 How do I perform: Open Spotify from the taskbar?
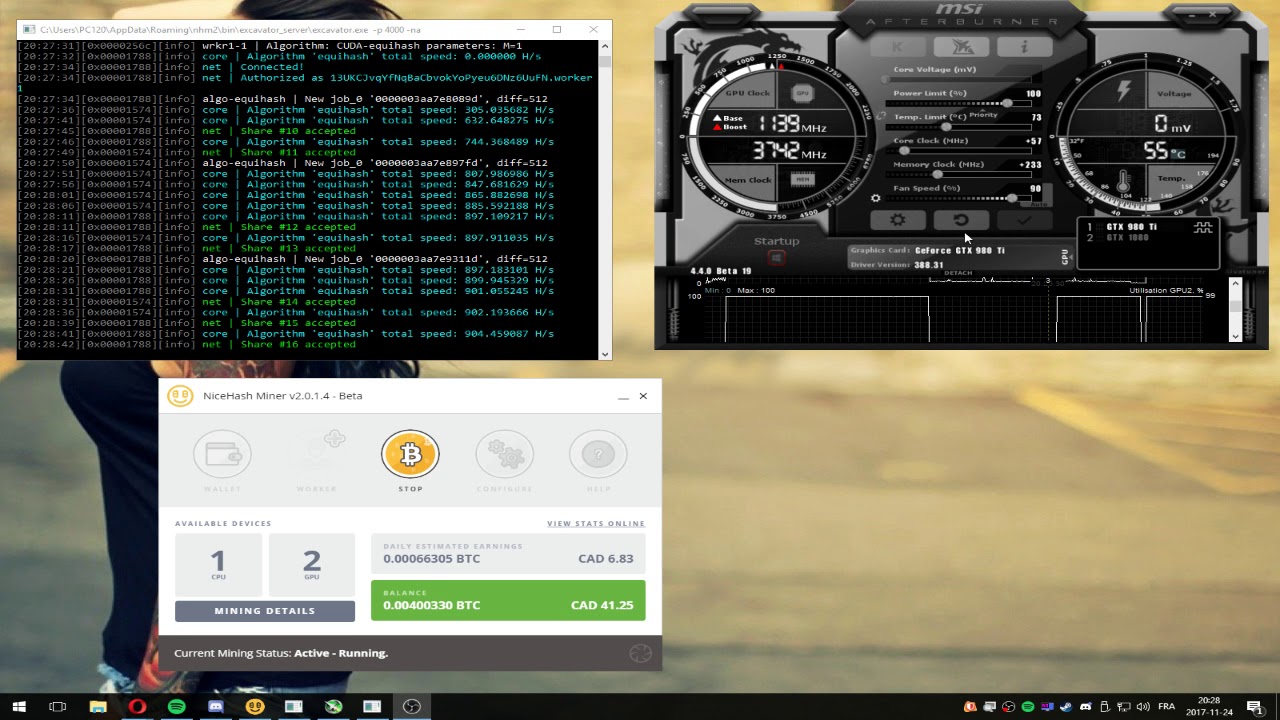(x=177, y=707)
